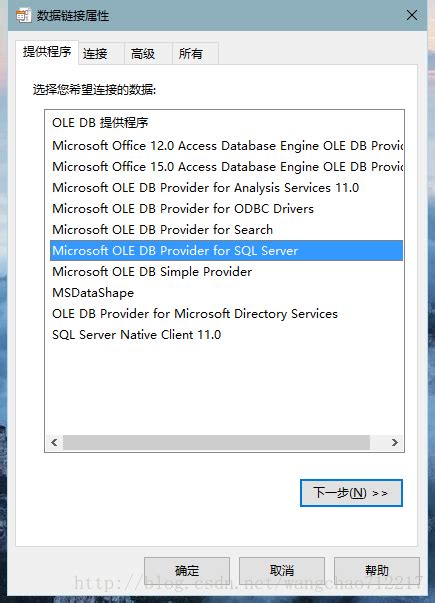Close the 数据链接属性 dialog

412,15
